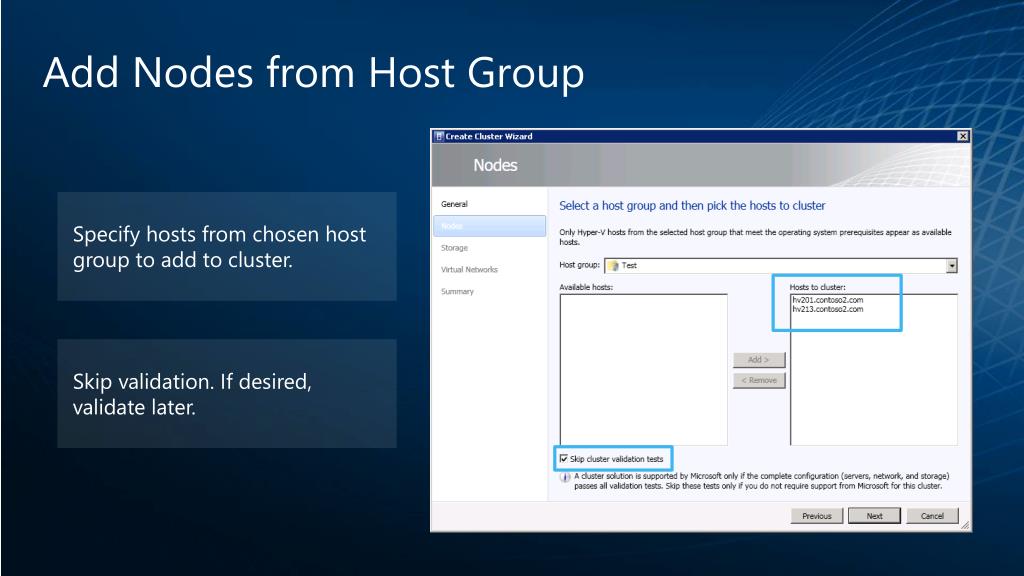The image size is (1024, 576).
Task: Click the Test host group folder icon
Action: click(x=613, y=266)
